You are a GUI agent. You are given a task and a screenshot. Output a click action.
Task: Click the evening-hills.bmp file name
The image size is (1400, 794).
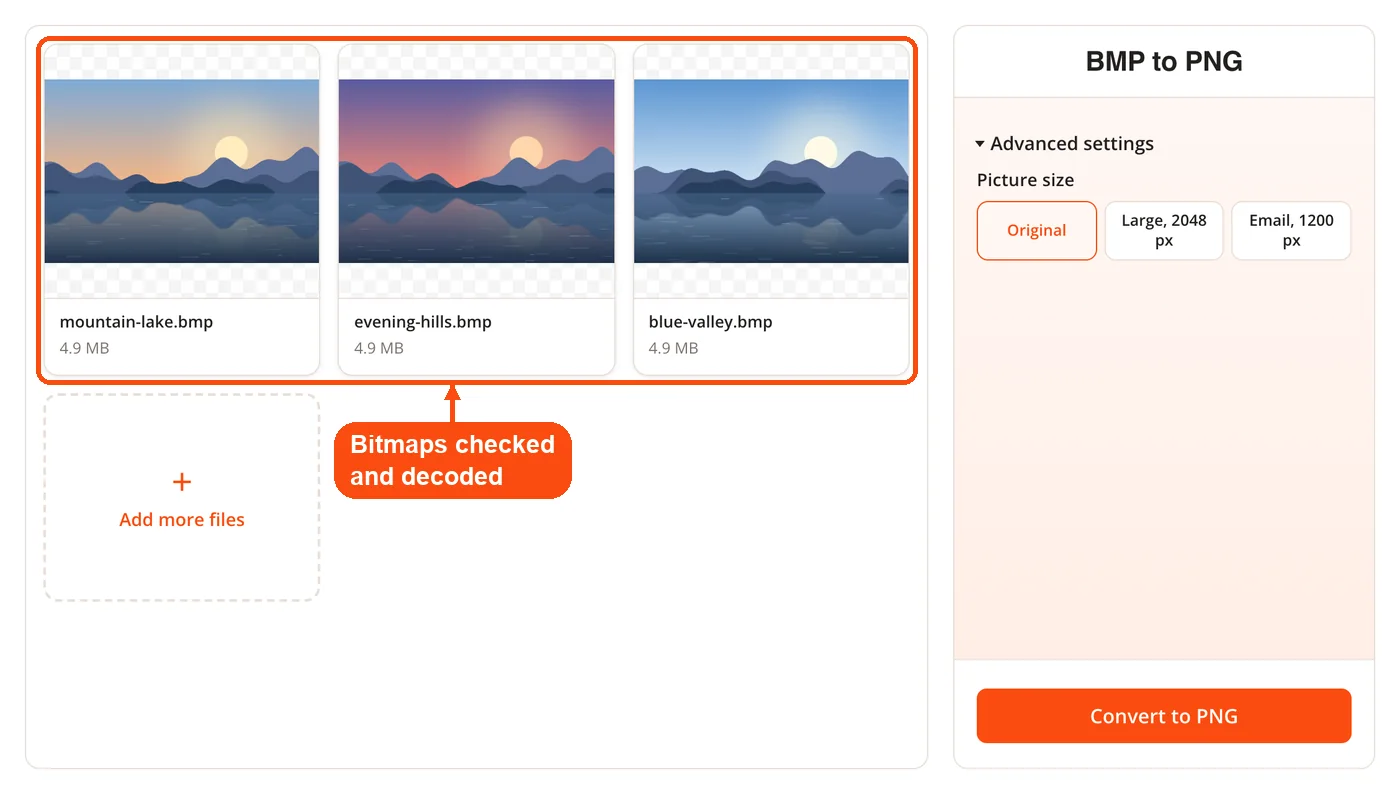pyautogui.click(x=423, y=322)
